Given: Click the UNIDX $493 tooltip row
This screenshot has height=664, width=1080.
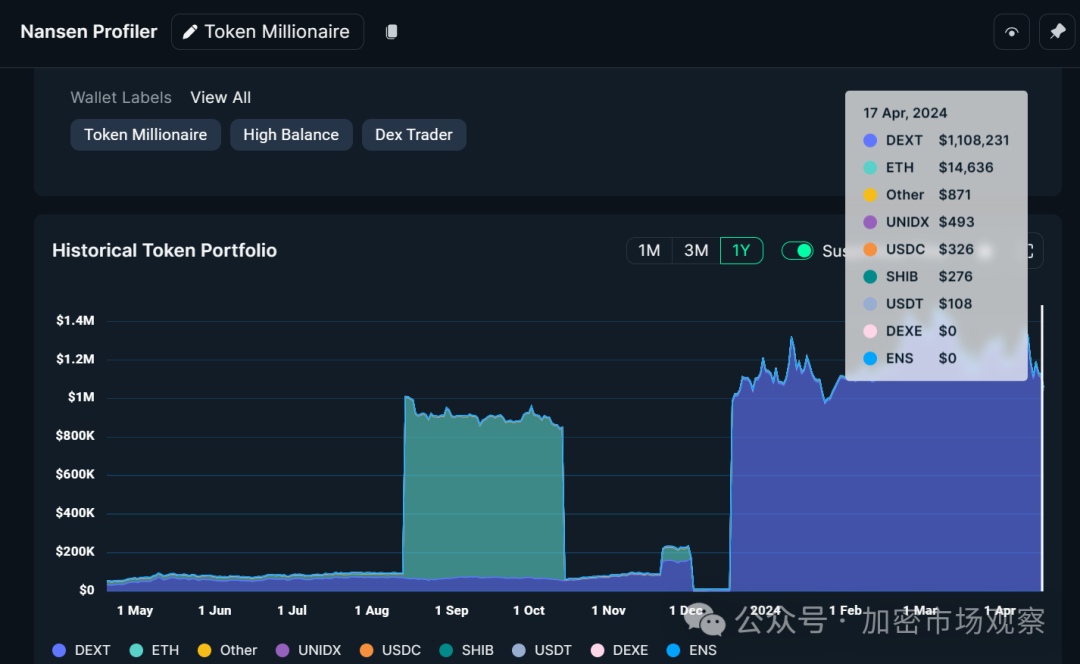Looking at the screenshot, I should tap(919, 222).
